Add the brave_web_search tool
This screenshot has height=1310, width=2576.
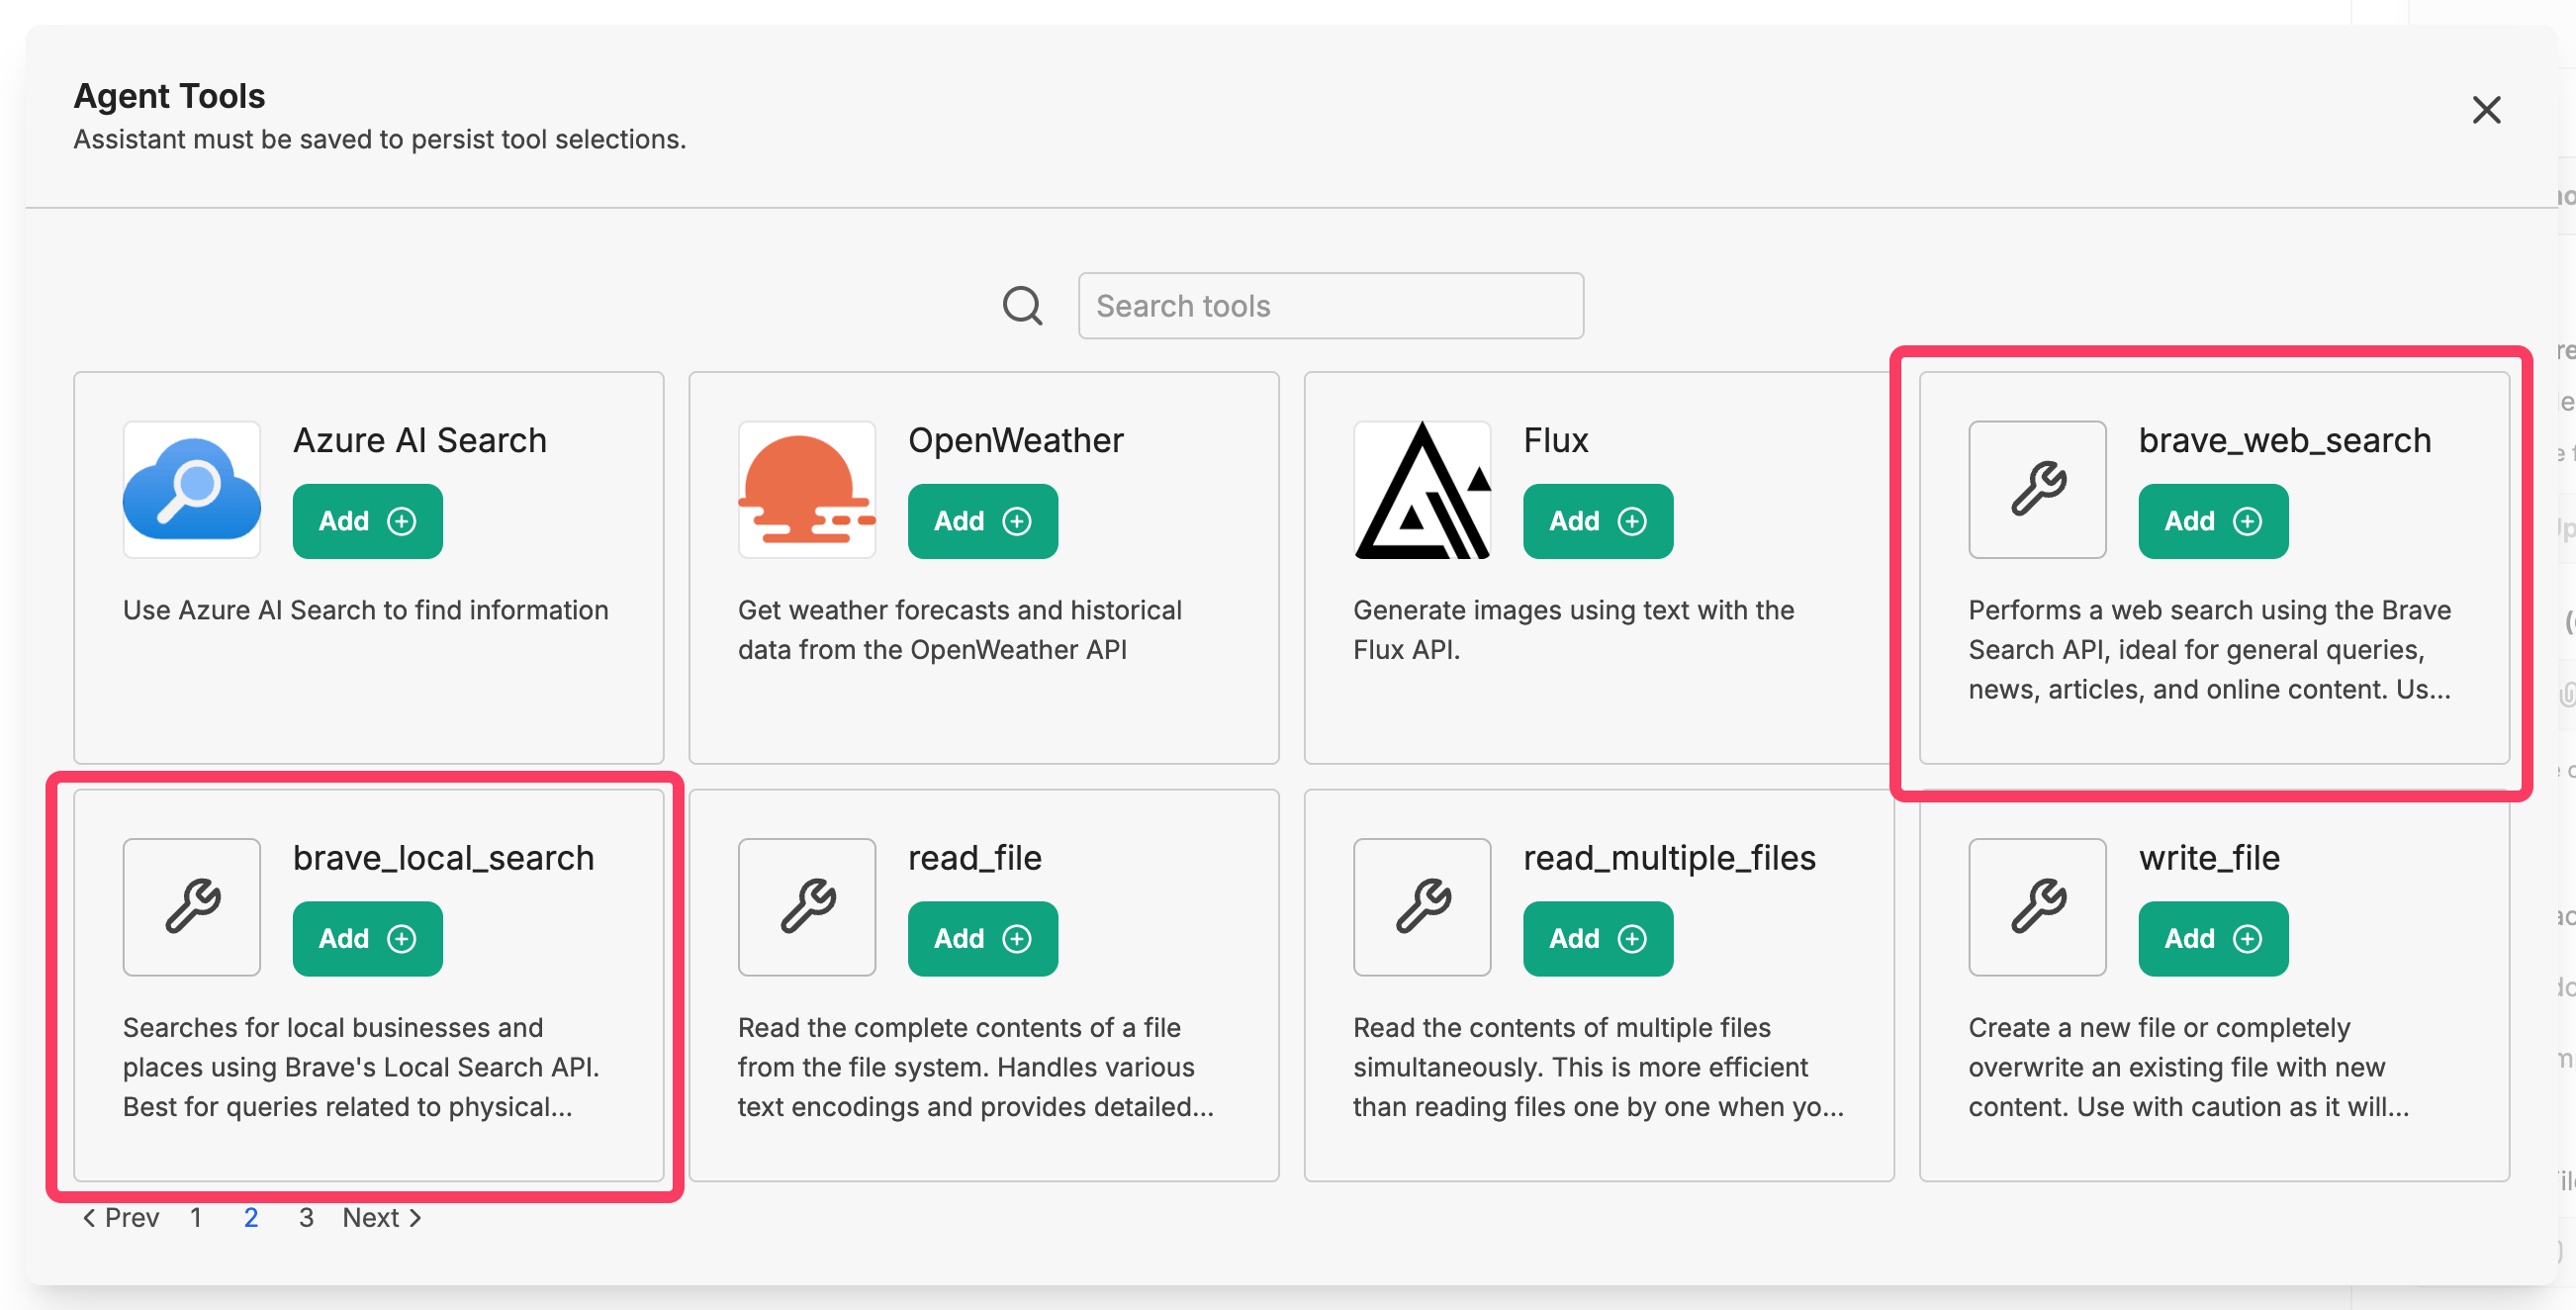point(2212,521)
